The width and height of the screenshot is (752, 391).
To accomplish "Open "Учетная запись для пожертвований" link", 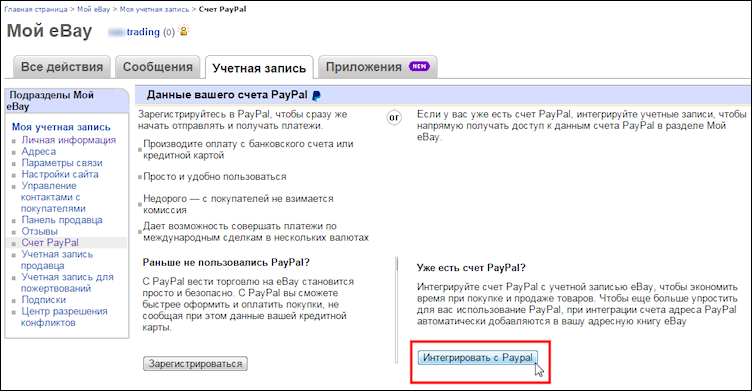I will [67, 283].
